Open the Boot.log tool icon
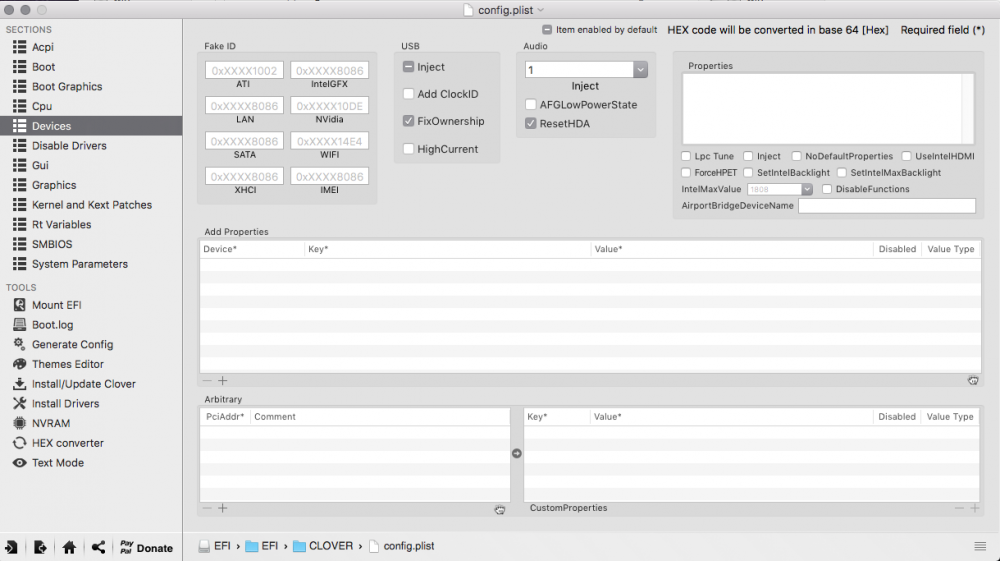The image size is (1000, 561). [20, 324]
